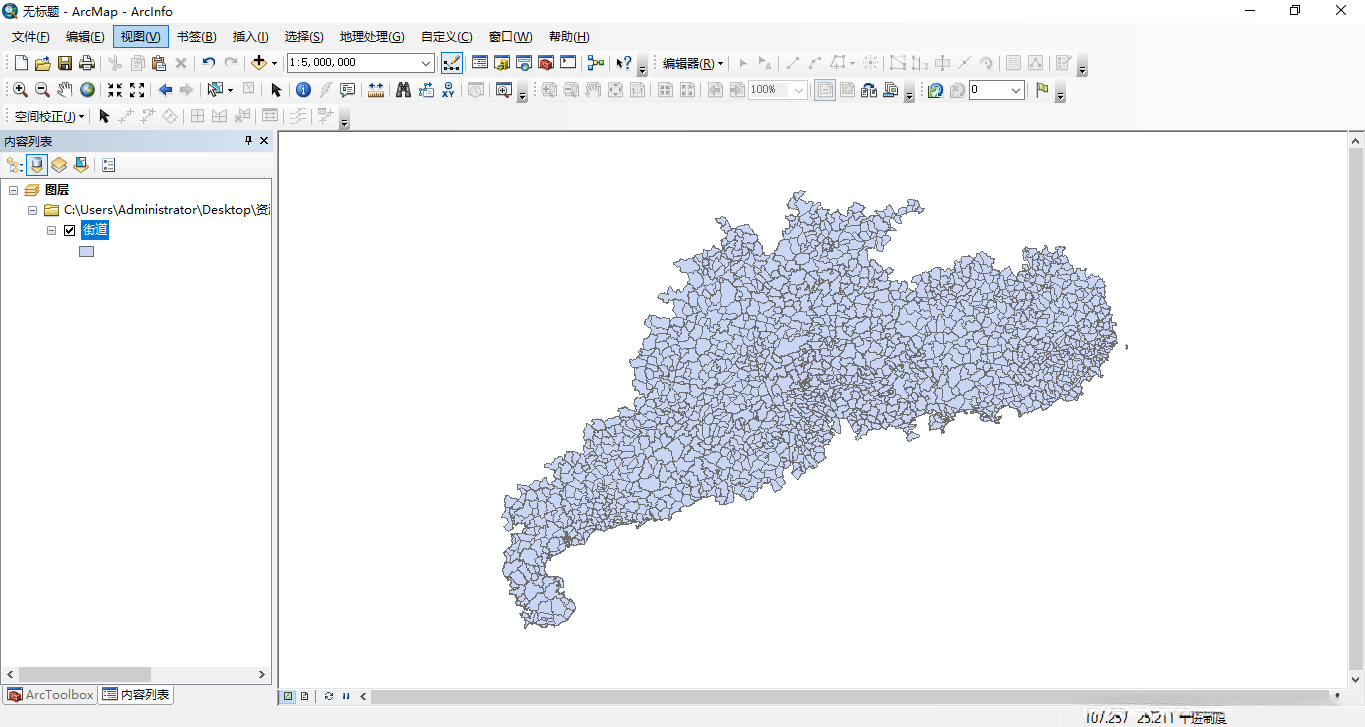Click the Add Data button
1365x727 pixels.
pyautogui.click(x=259, y=63)
